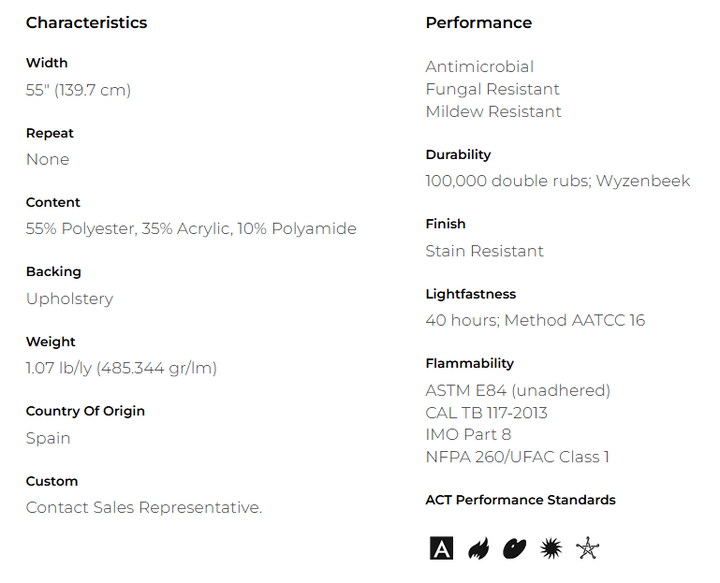Click the Contact Sales Representative text
Image resolution: width=720 pixels, height=583 pixels.
[144, 508]
